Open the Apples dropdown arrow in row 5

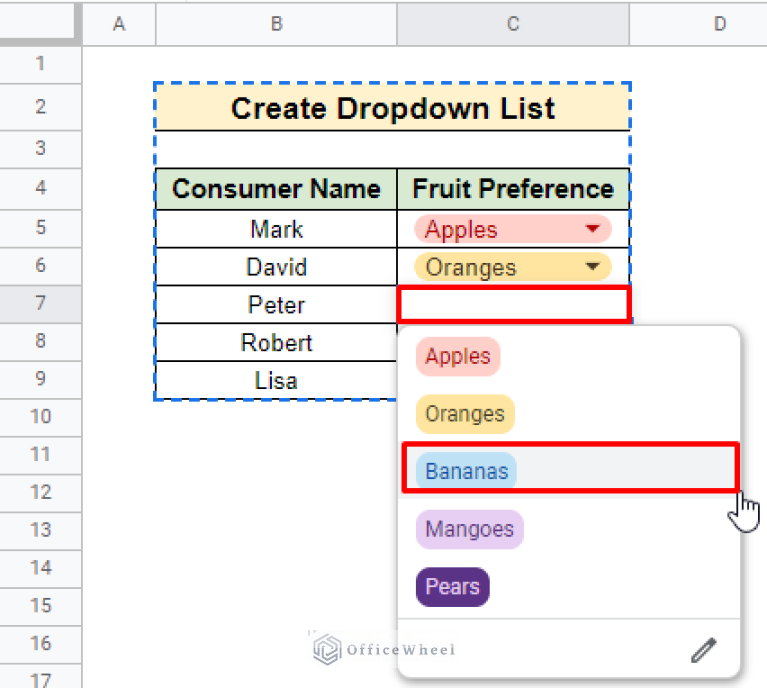coord(592,229)
